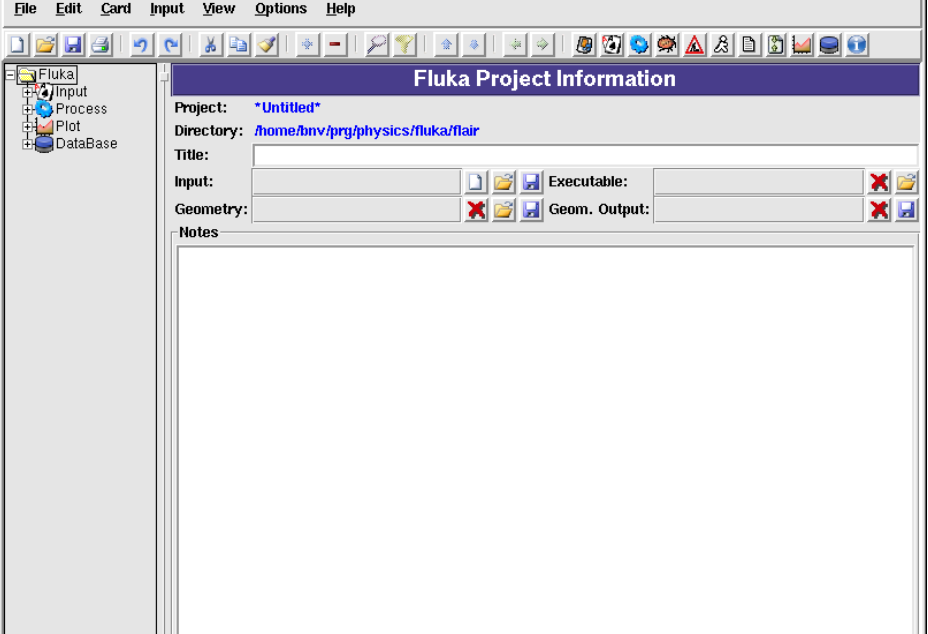
Task: Select Process in the project tree
Action: coord(81,109)
